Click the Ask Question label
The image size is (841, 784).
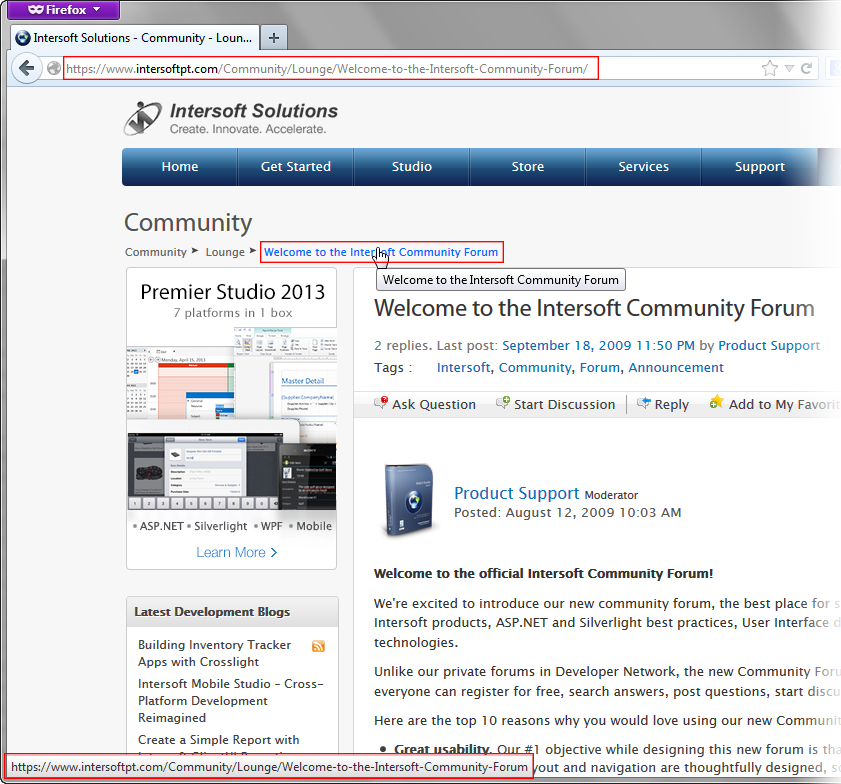(x=434, y=404)
